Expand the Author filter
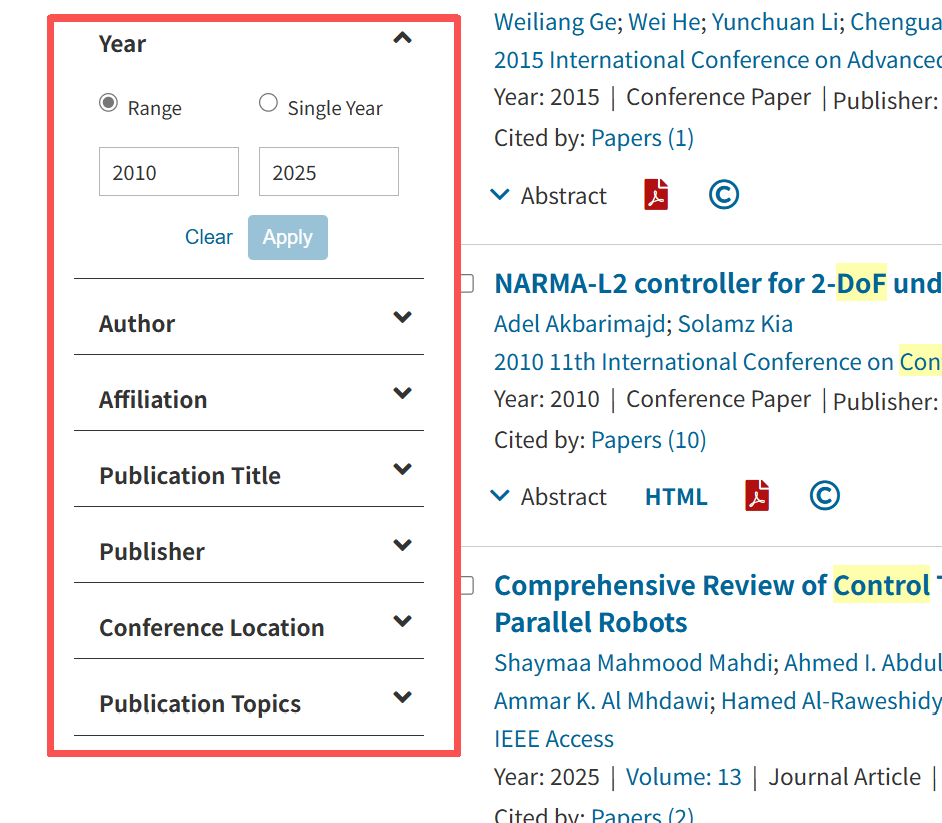Image resolution: width=942 pixels, height=823 pixels. pos(402,318)
